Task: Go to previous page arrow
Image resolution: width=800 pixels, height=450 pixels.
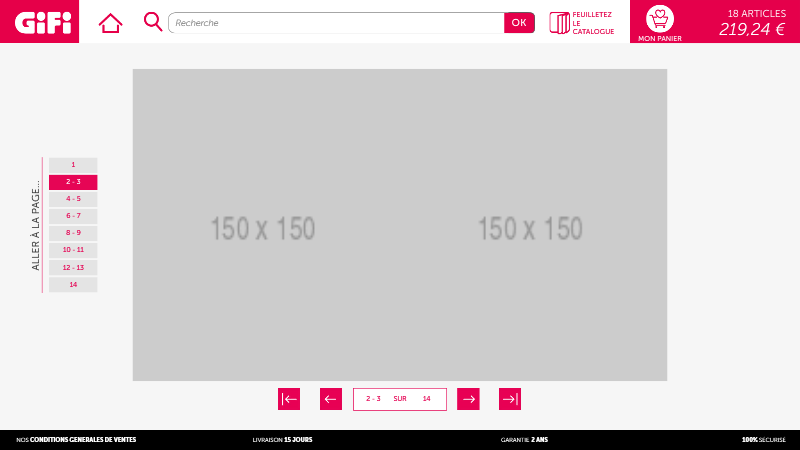Action: pos(331,399)
